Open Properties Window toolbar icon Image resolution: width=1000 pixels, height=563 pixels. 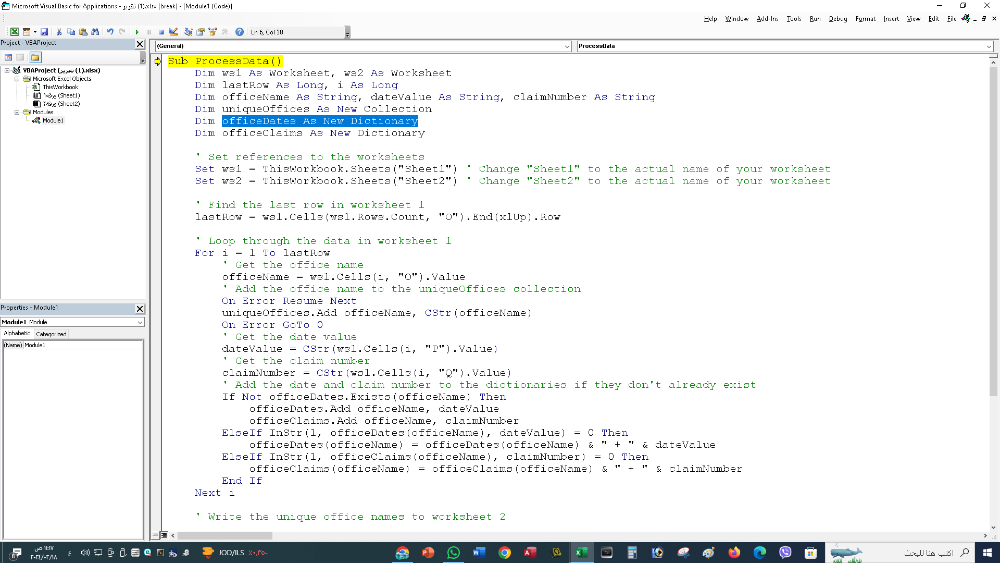pos(200,32)
